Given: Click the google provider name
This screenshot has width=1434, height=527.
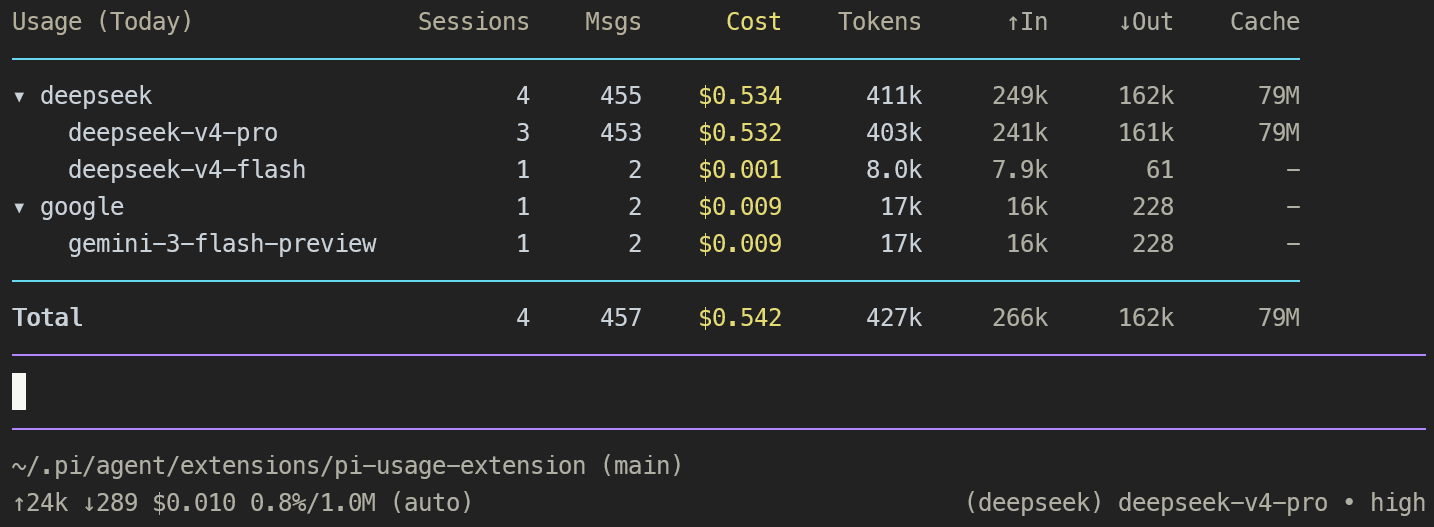Looking at the screenshot, I should tap(82, 207).
